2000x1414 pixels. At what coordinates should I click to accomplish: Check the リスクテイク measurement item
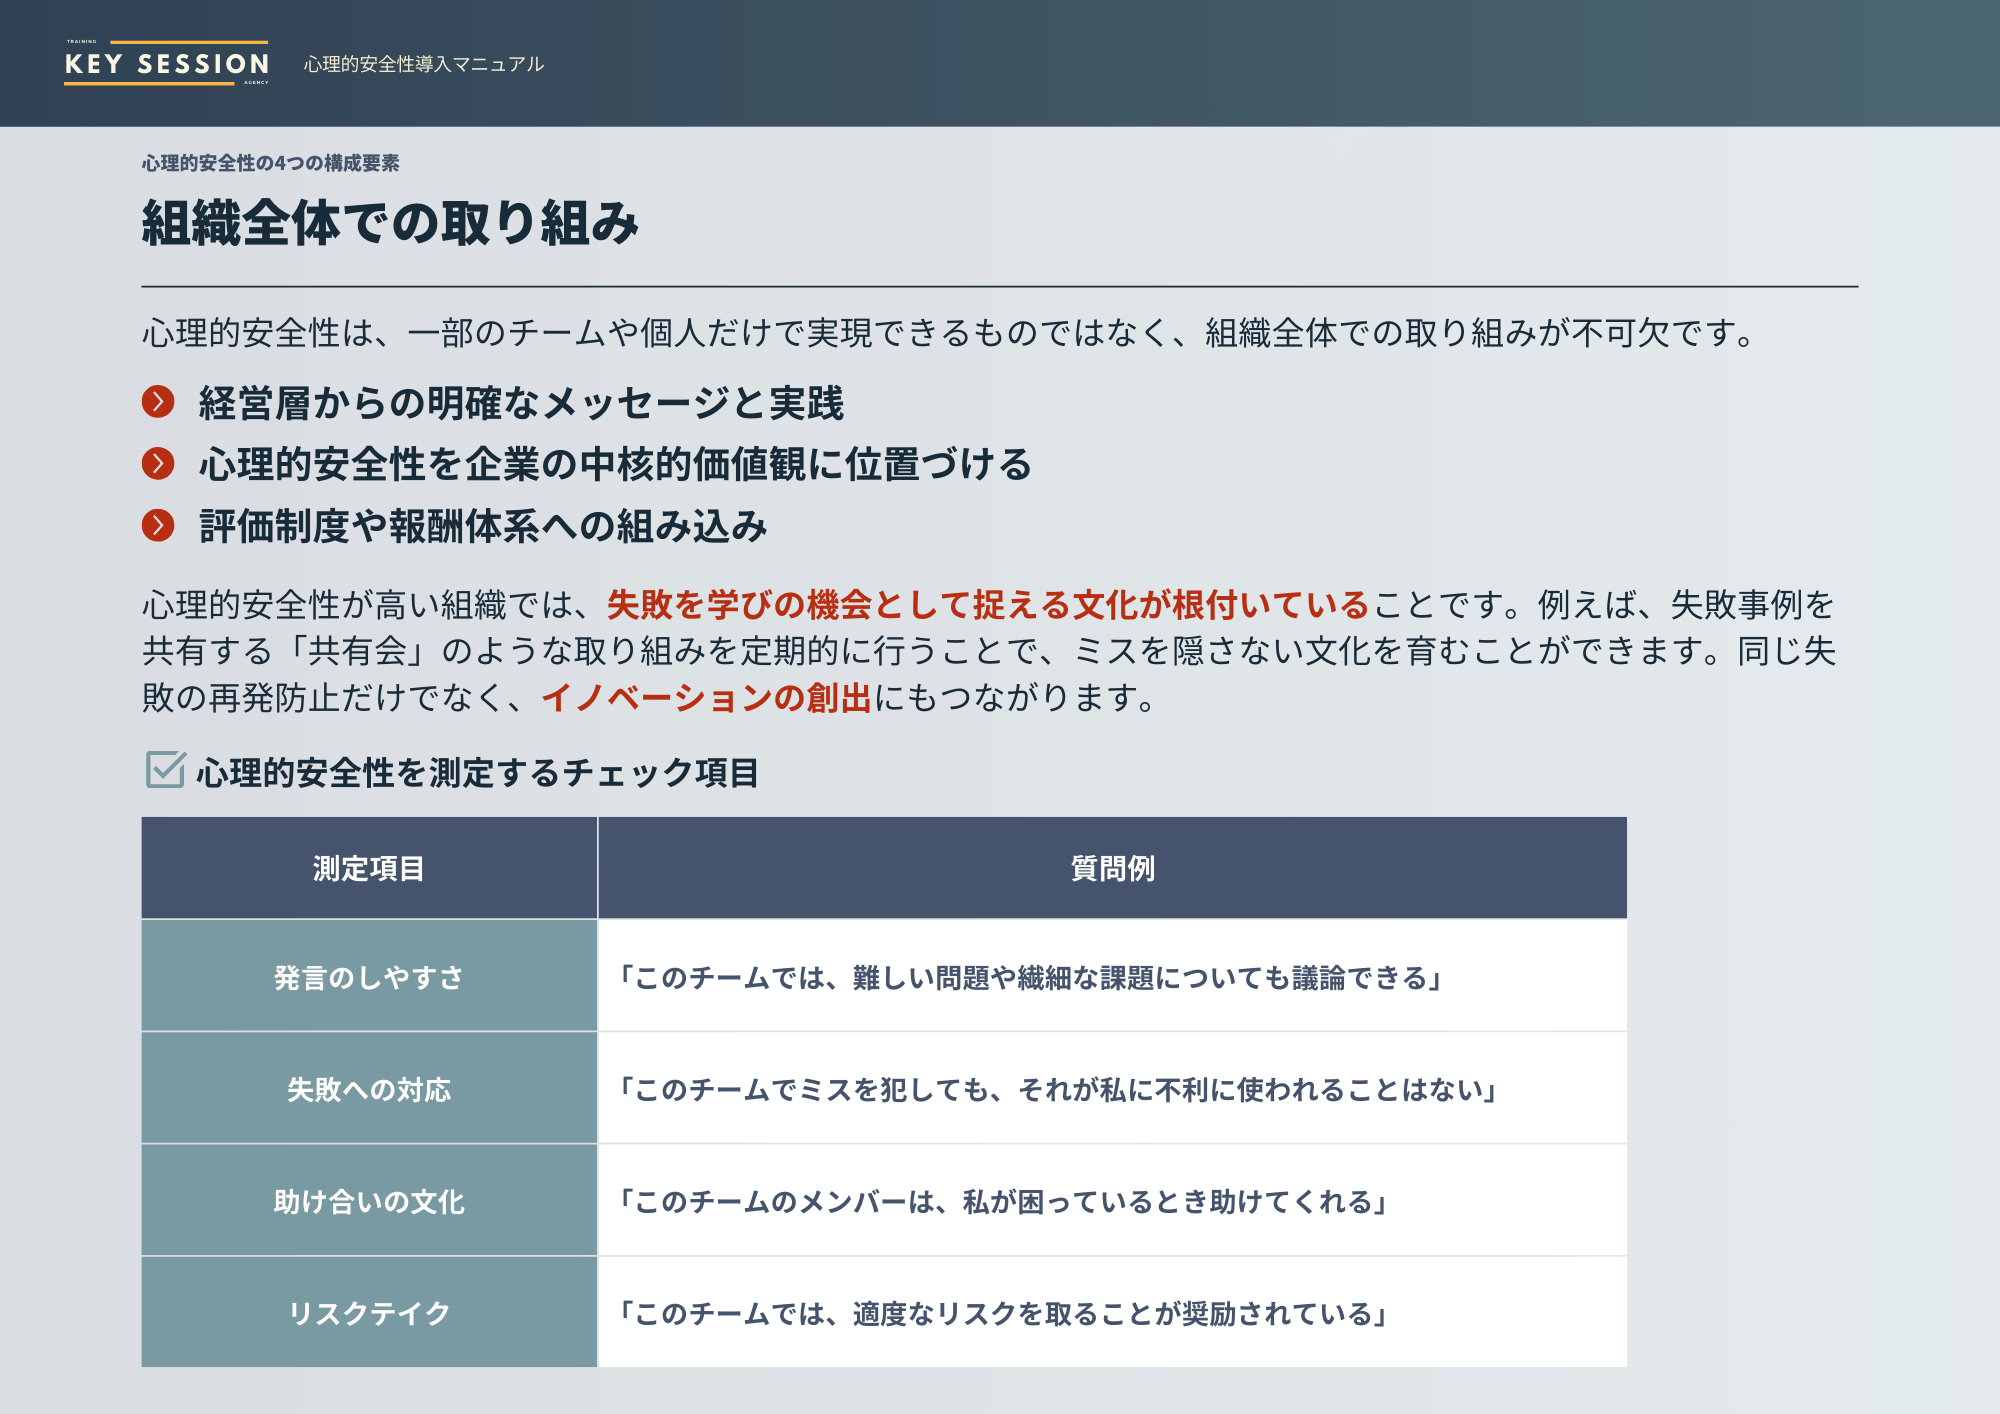(x=369, y=1312)
